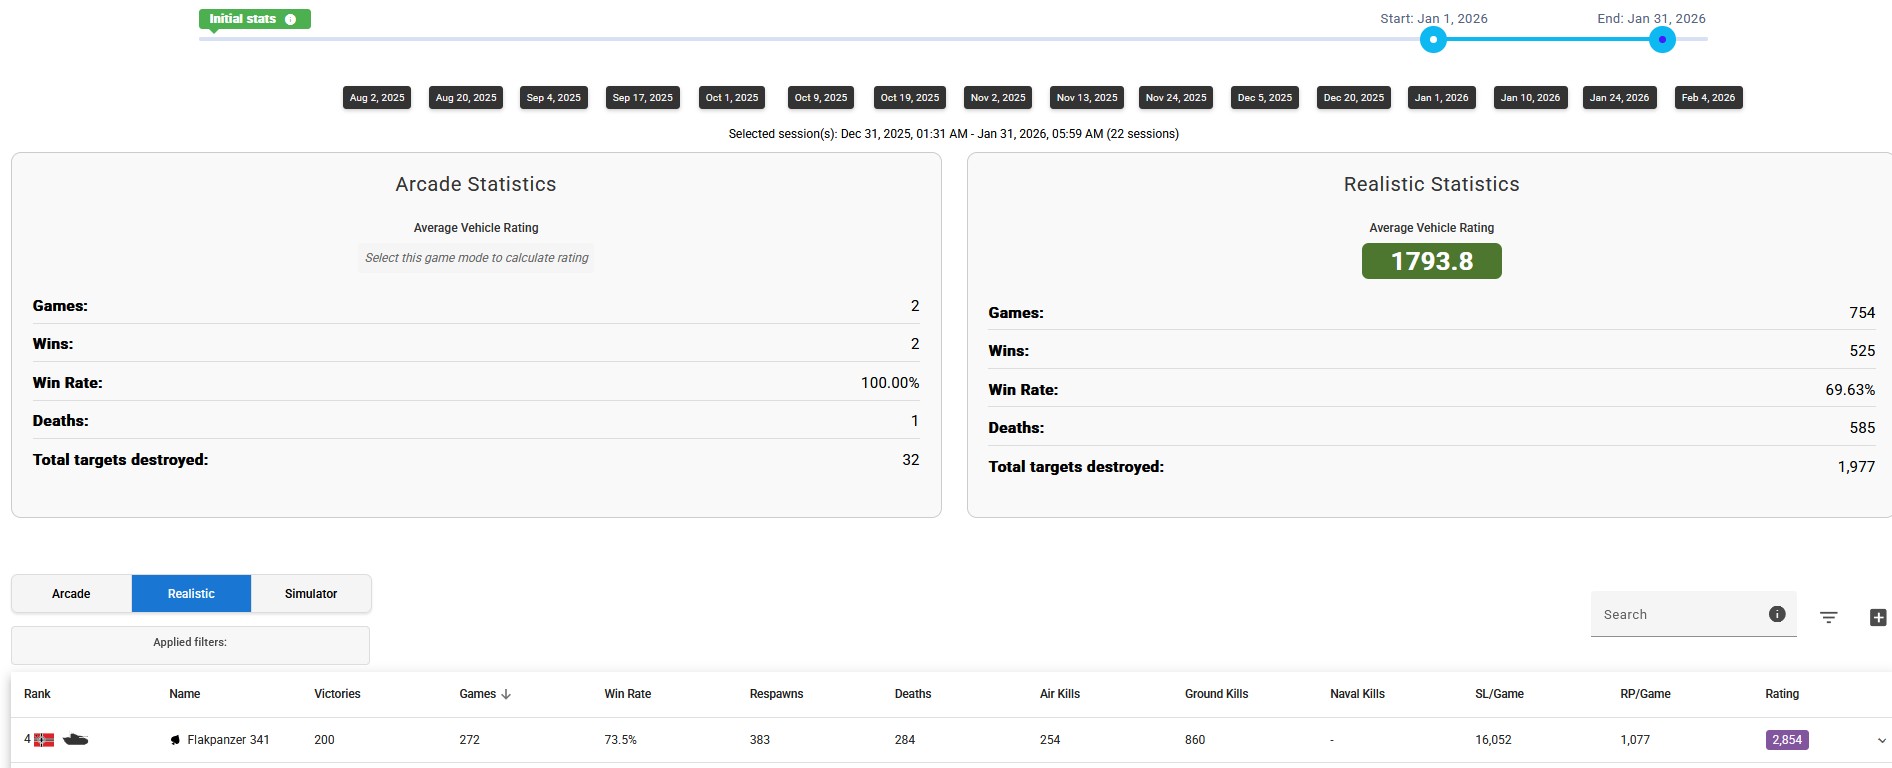Click the premium icon beside Flakpanzer 341
The image size is (1892, 768).
175,740
